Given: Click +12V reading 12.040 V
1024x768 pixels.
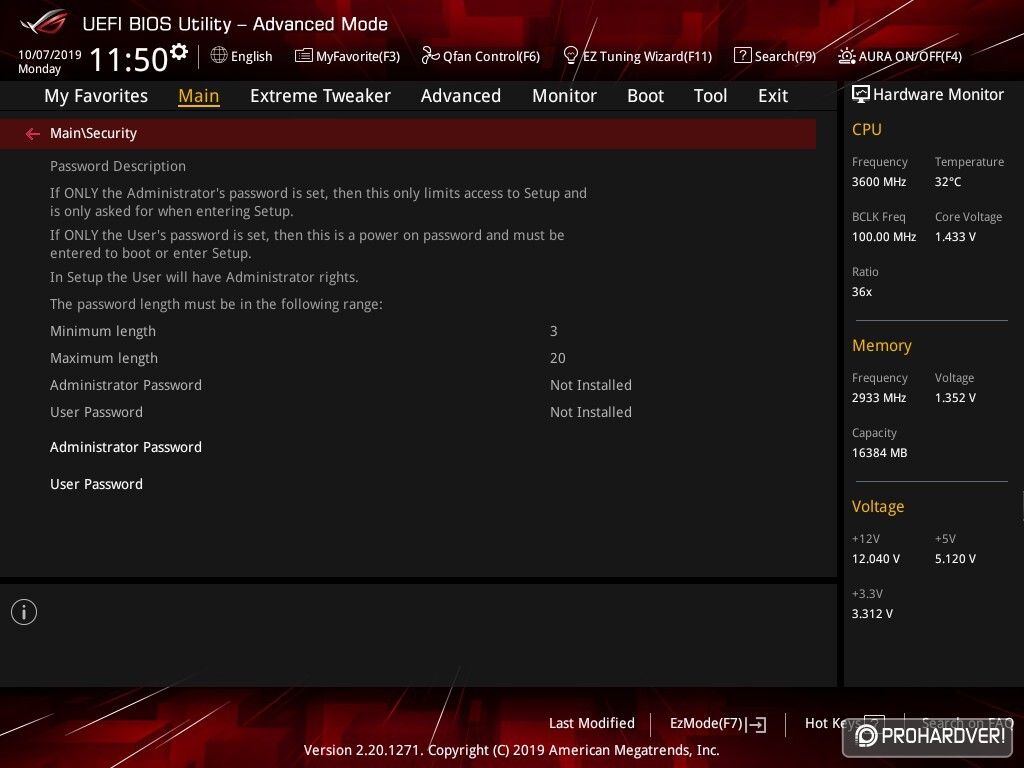Looking at the screenshot, I should 875,559.
